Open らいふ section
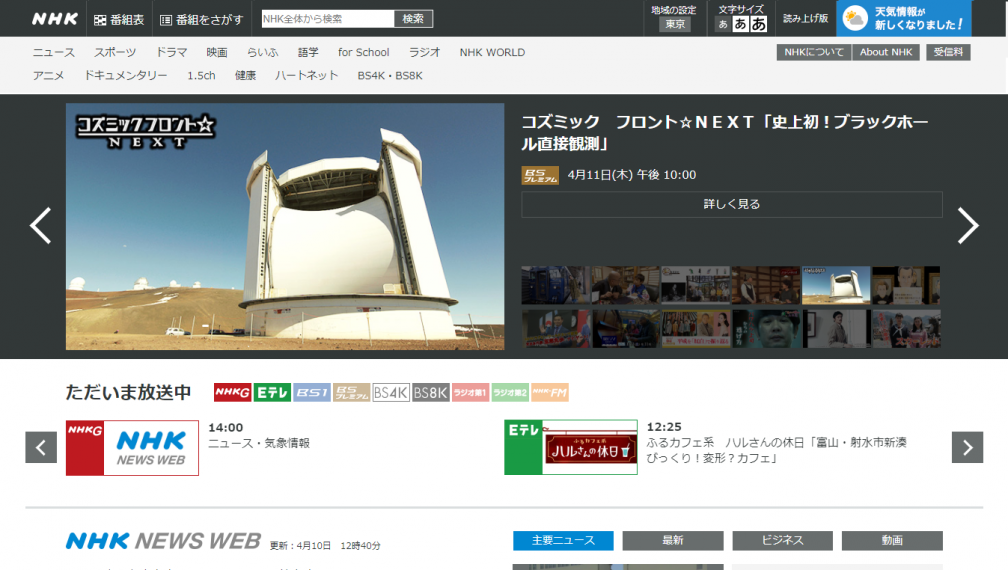 pyautogui.click(x=262, y=53)
